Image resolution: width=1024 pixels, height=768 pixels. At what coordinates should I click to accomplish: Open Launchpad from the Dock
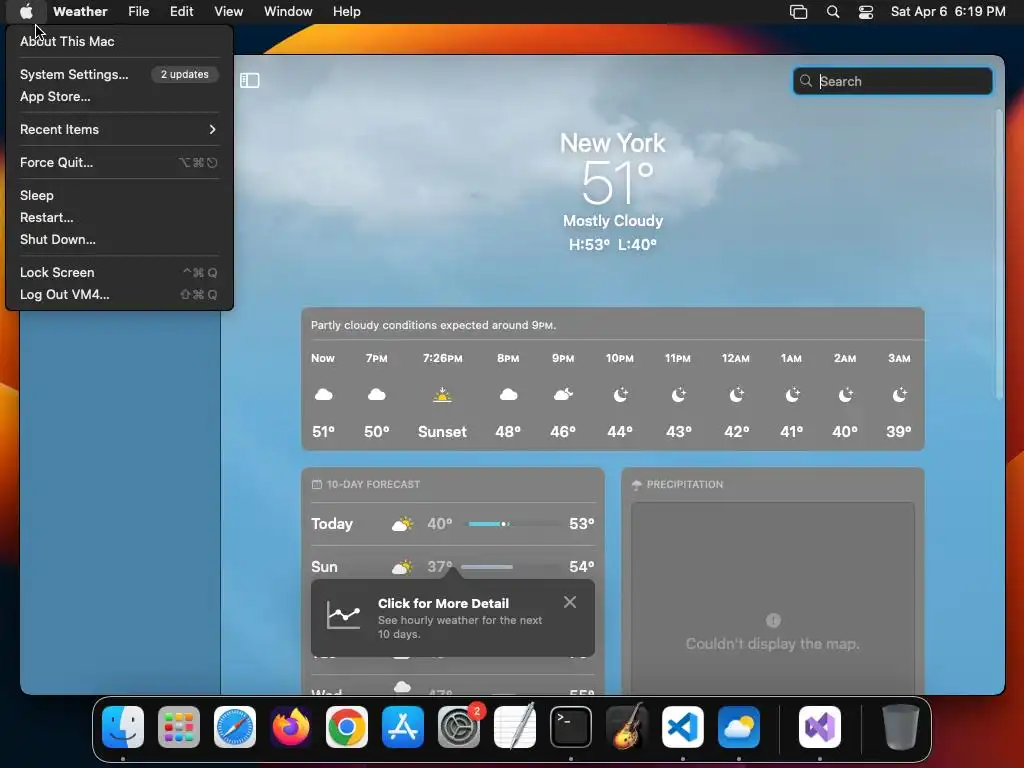point(179,727)
